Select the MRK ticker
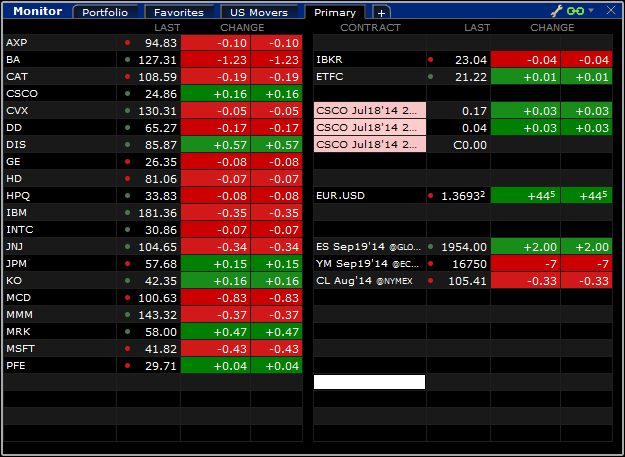The image size is (625, 457). click(x=18, y=331)
